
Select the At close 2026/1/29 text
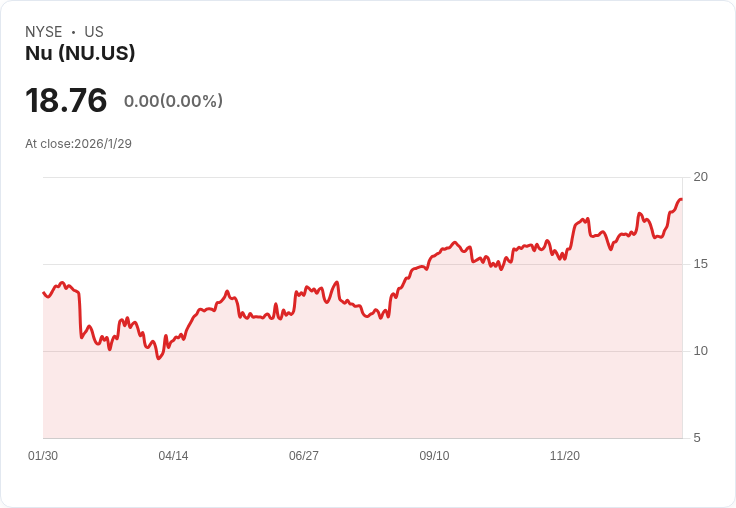78,143
